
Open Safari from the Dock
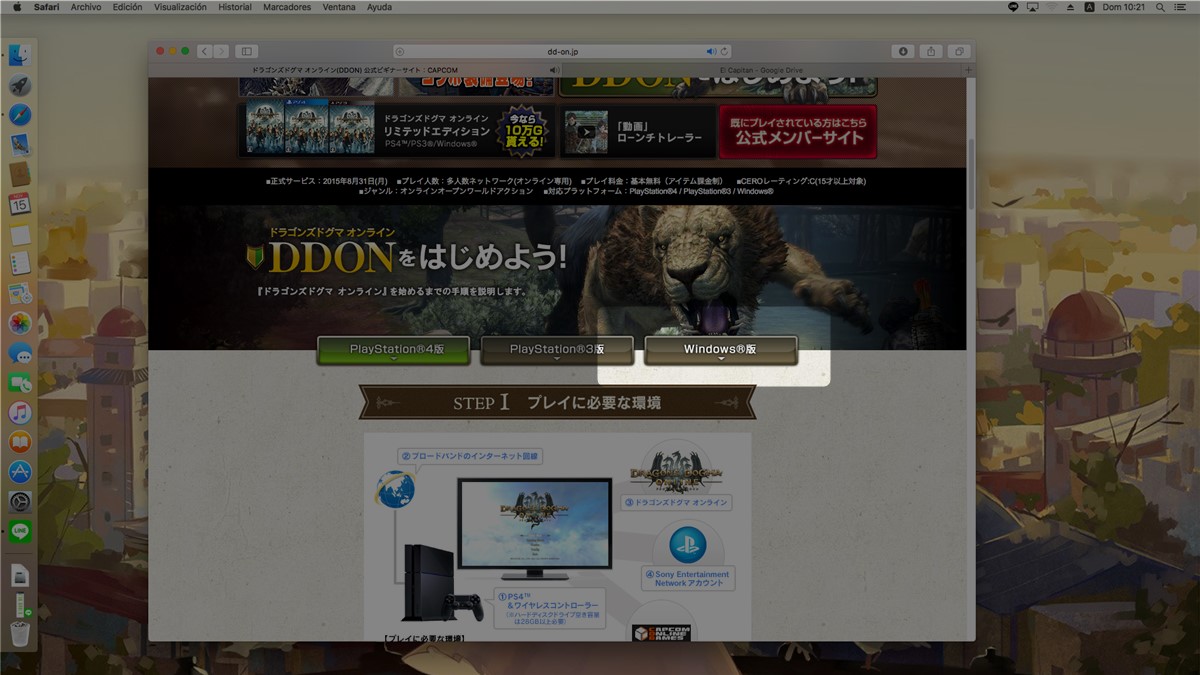click(20, 115)
